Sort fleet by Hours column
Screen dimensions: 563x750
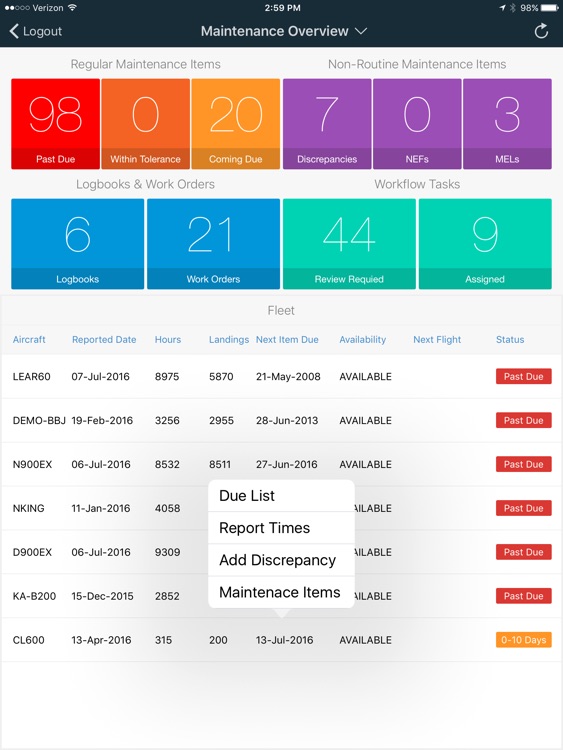tap(168, 340)
